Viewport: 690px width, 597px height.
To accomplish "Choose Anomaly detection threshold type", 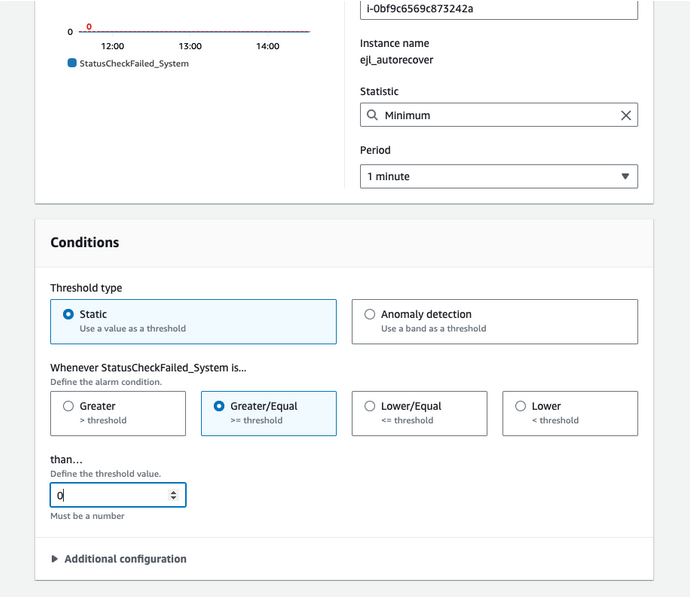I will (370, 314).
